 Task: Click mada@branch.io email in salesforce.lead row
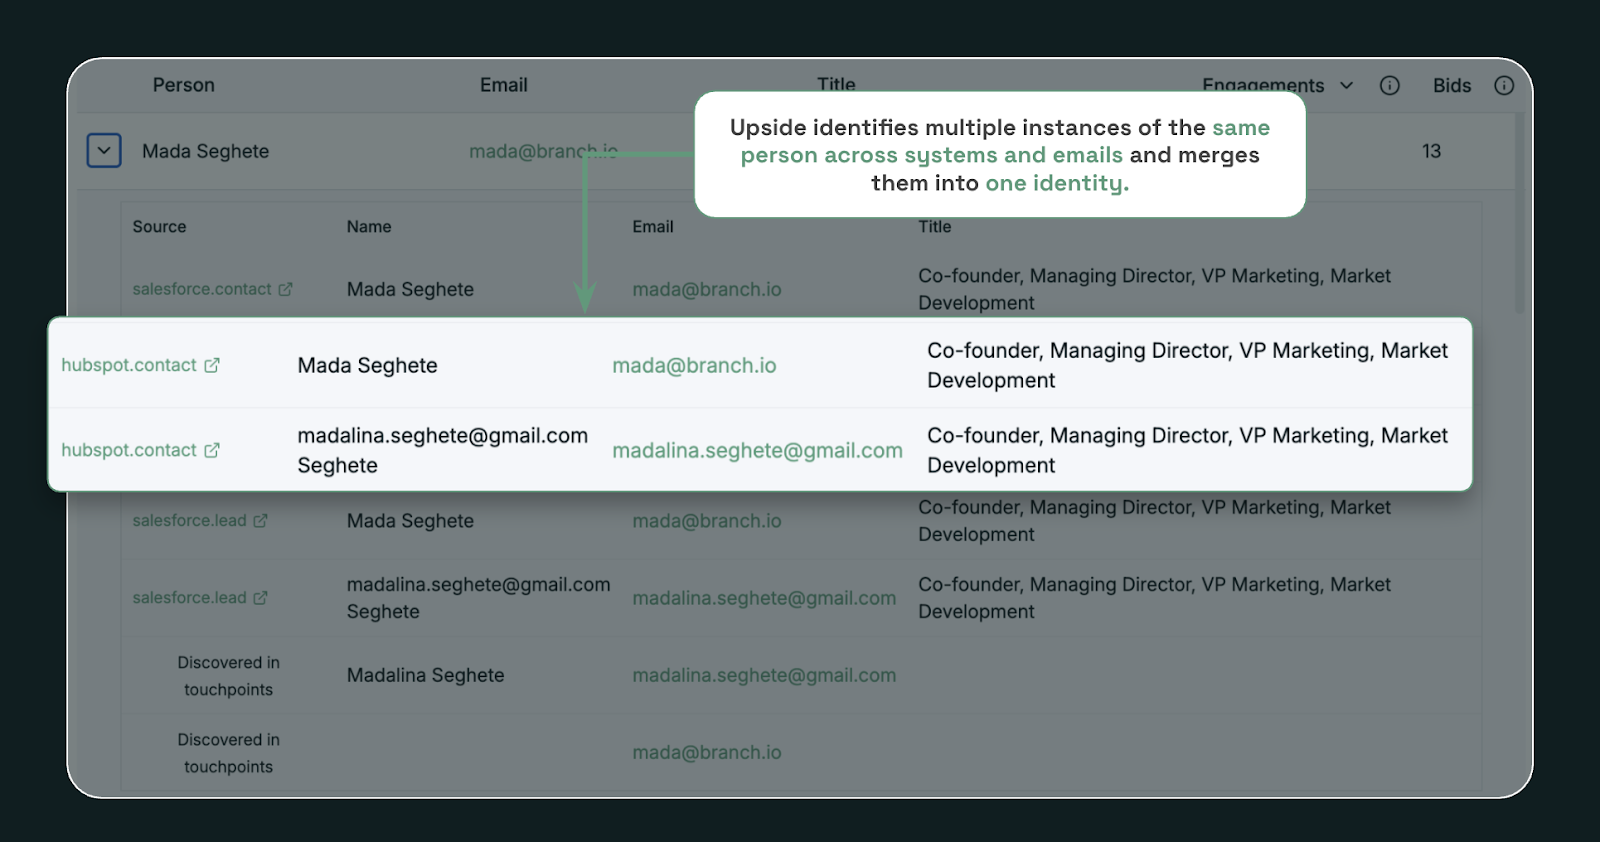707,521
